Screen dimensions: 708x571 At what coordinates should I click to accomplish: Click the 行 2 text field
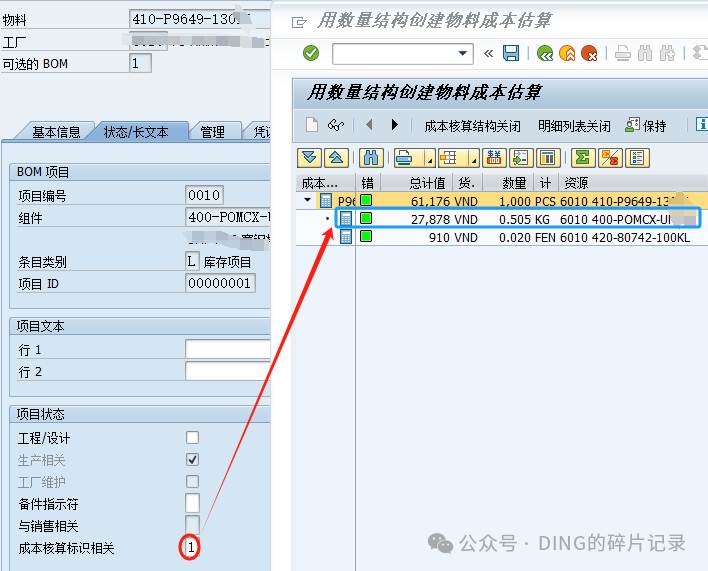[x=228, y=371]
